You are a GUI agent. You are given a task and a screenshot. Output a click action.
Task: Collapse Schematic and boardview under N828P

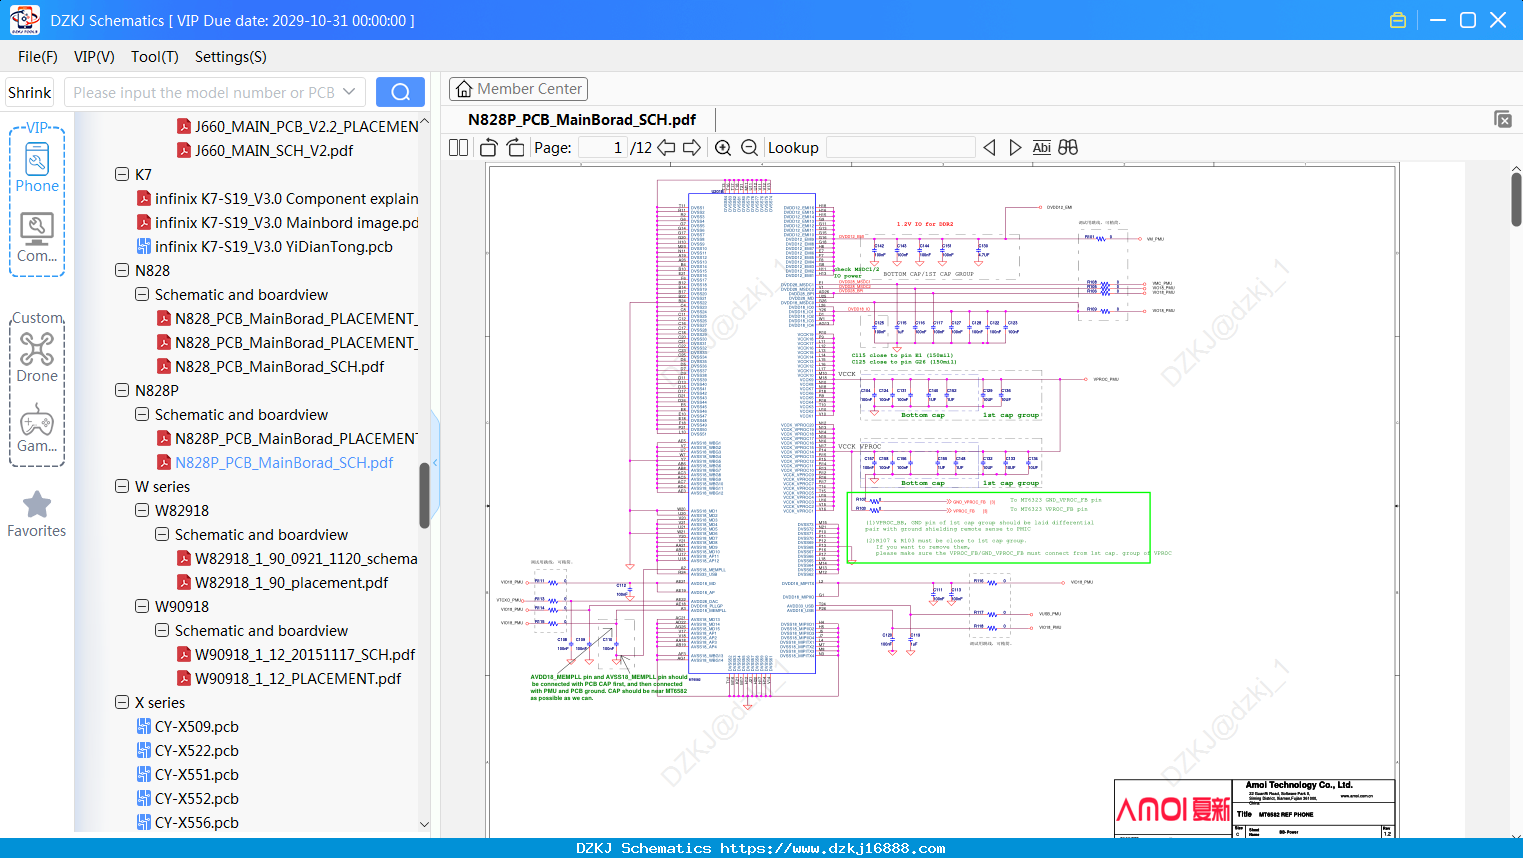tap(142, 414)
